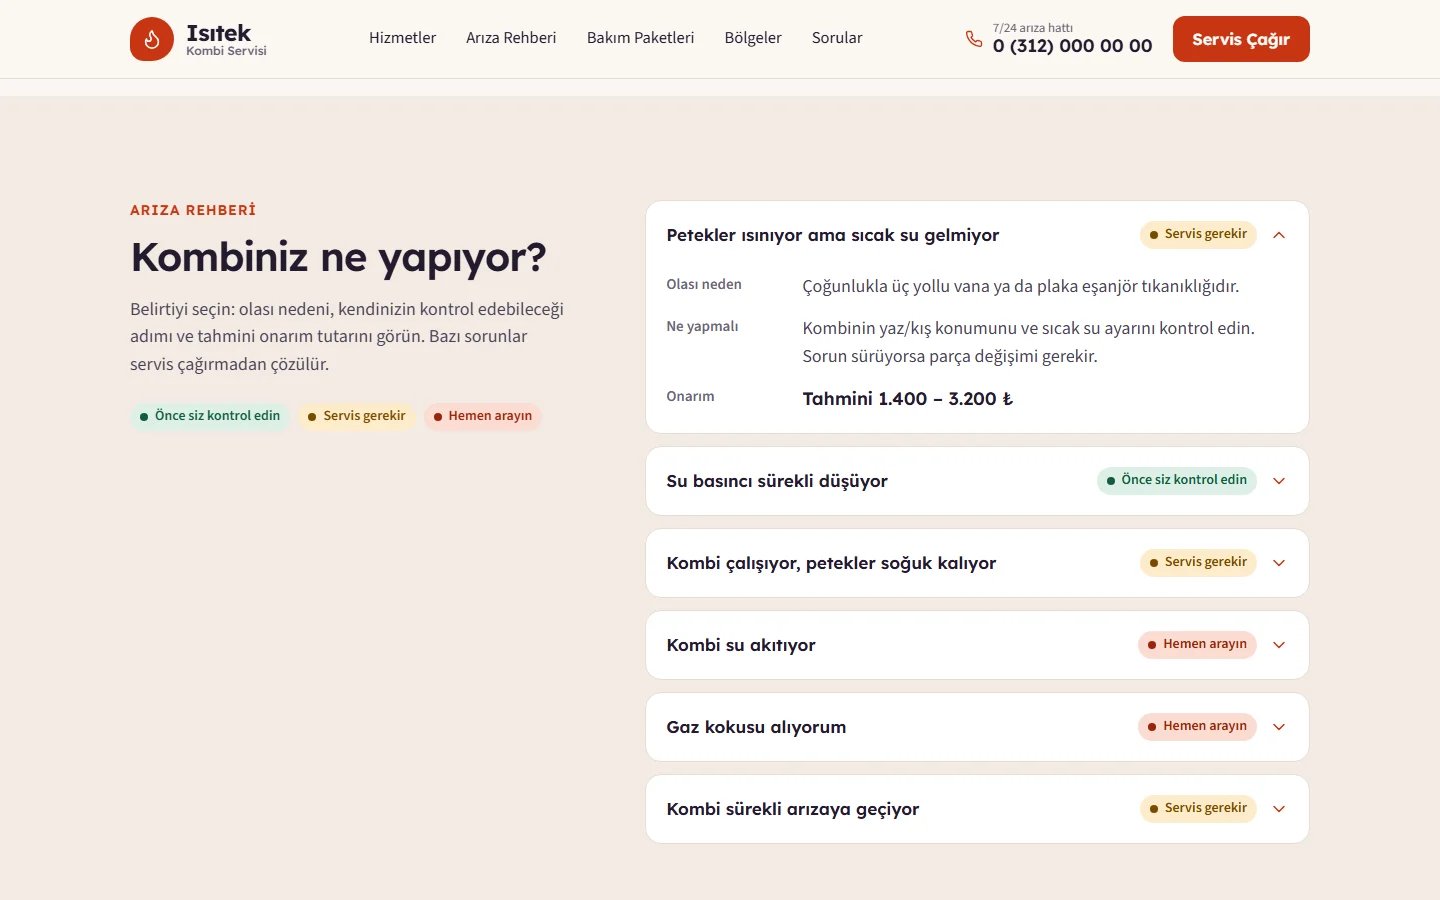The image size is (1440, 900).
Task: Expand 'Su basıncı sürekli düşüyor' chevron
Action: tap(1279, 481)
